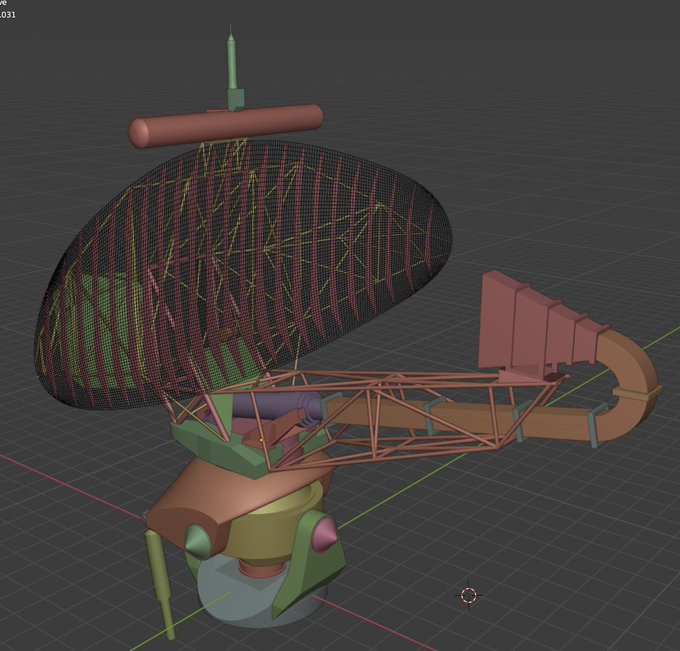Select the green box under the antenna spike
The image size is (680, 651).
235,99
